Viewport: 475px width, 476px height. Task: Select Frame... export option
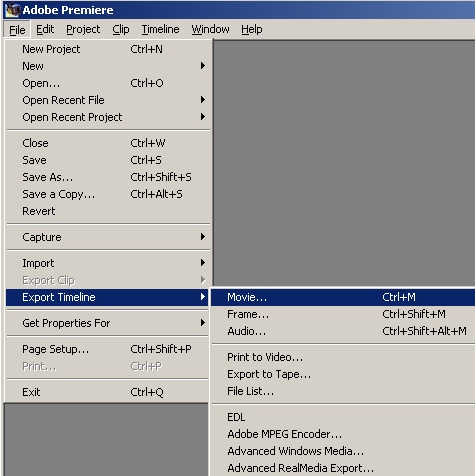343,314
